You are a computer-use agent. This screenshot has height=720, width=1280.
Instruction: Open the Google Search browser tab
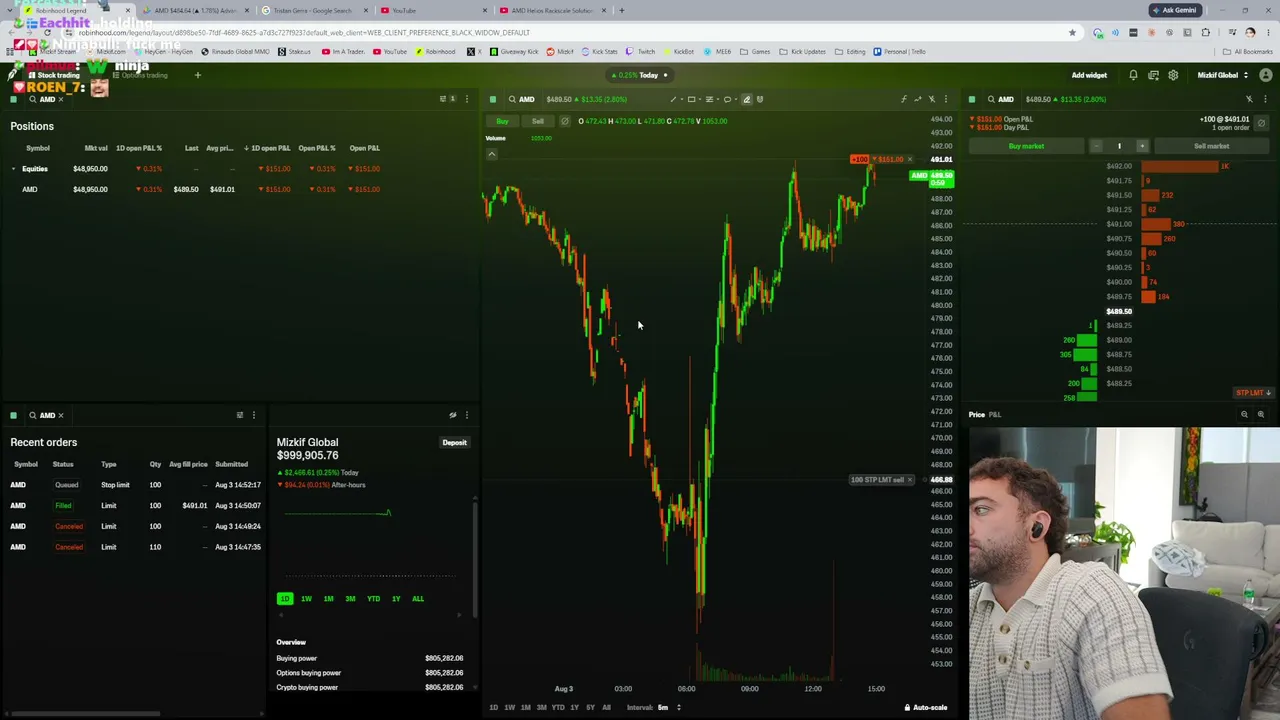[313, 11]
